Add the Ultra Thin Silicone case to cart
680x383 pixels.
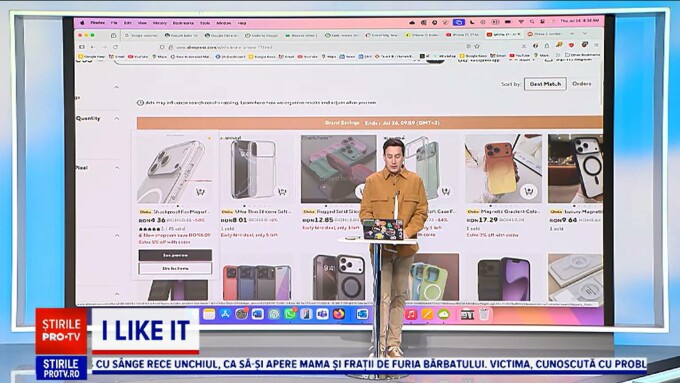[282, 191]
